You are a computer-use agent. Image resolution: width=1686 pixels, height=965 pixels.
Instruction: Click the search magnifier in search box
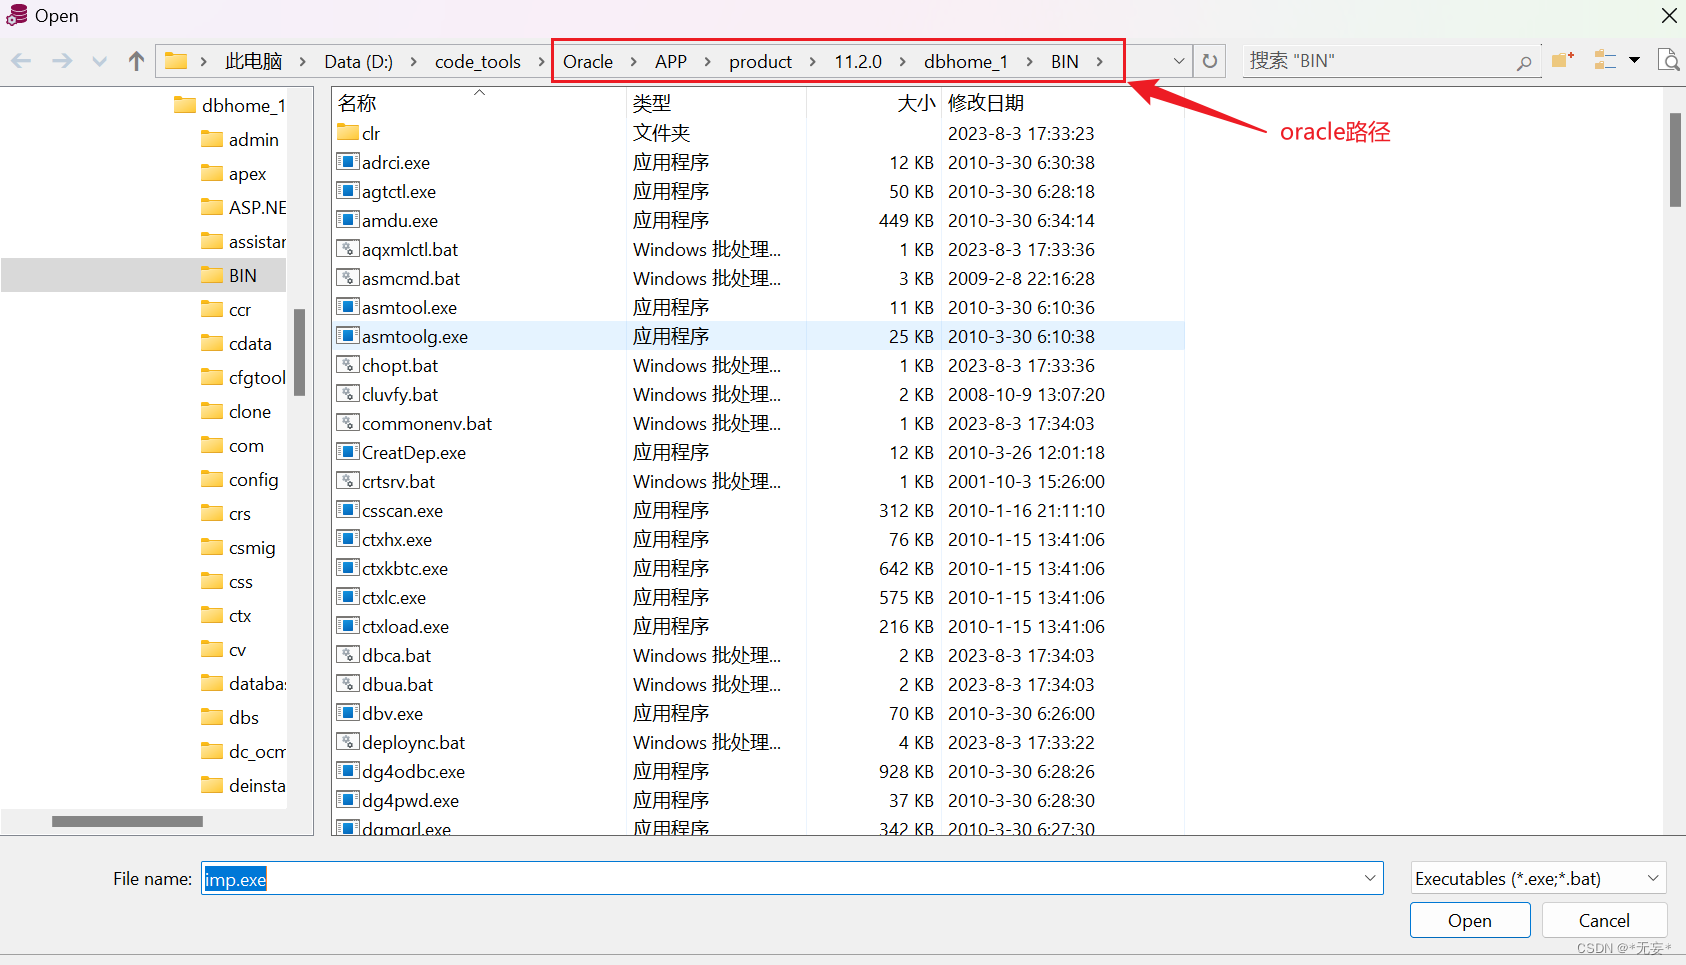click(1524, 61)
